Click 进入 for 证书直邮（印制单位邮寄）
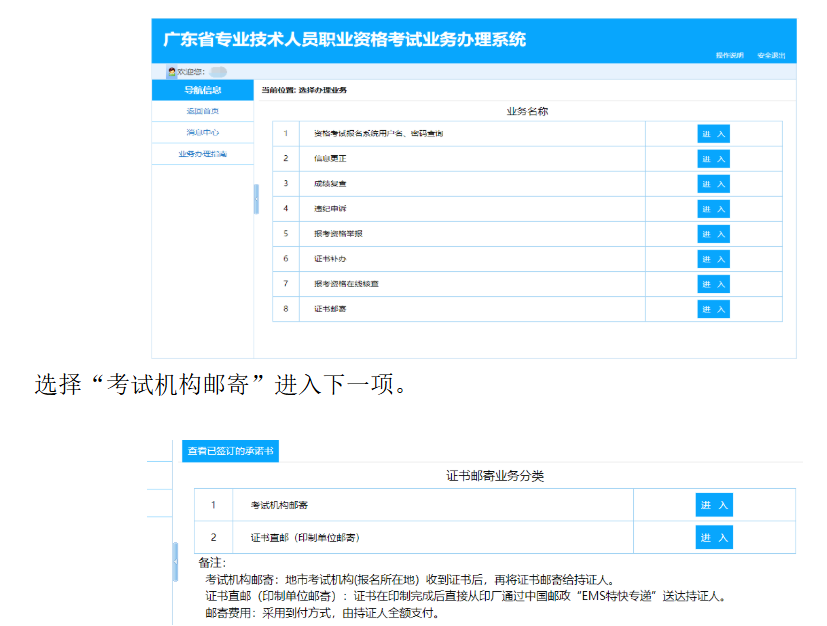Screen dimensions: 827x626 click(714, 537)
